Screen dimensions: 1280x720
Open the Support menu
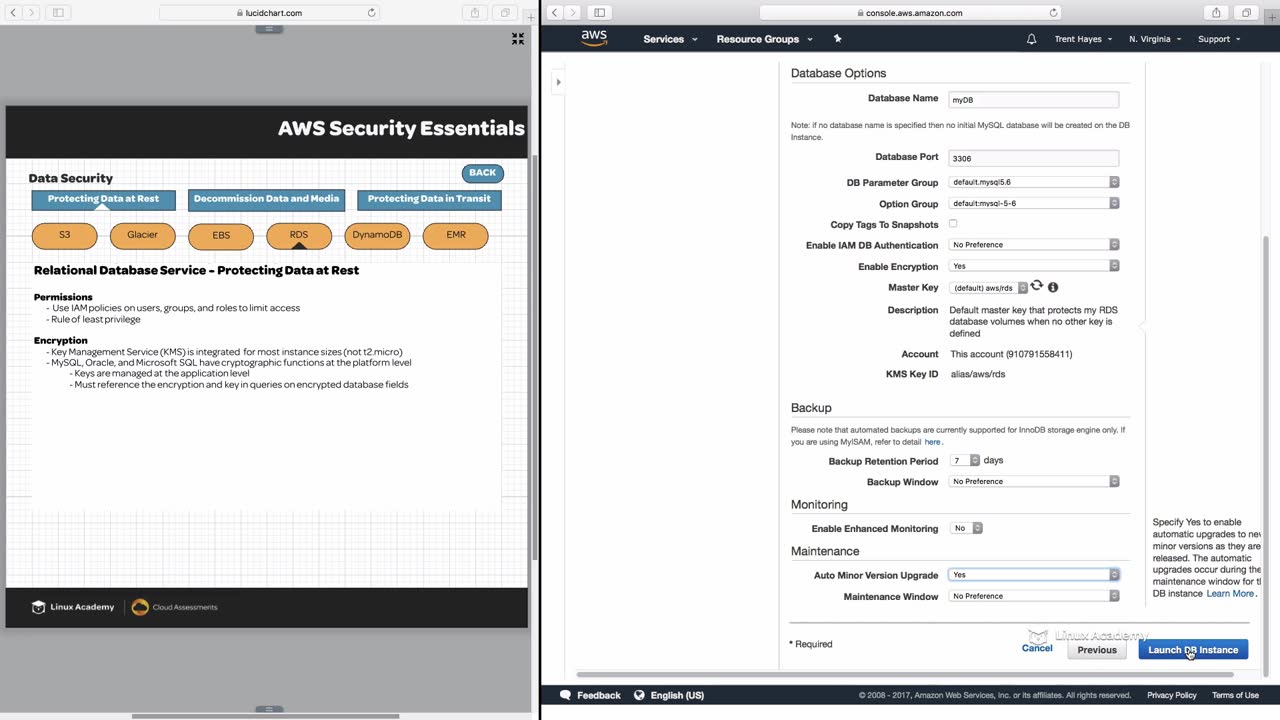click(x=1219, y=39)
